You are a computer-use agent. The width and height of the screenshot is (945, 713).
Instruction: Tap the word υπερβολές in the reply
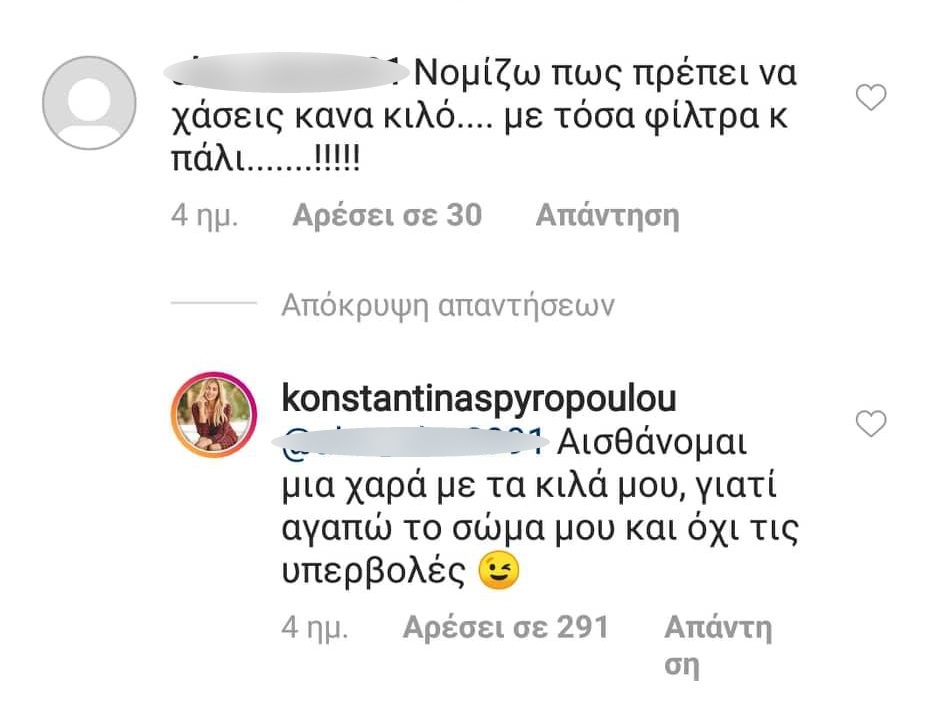pos(374,571)
